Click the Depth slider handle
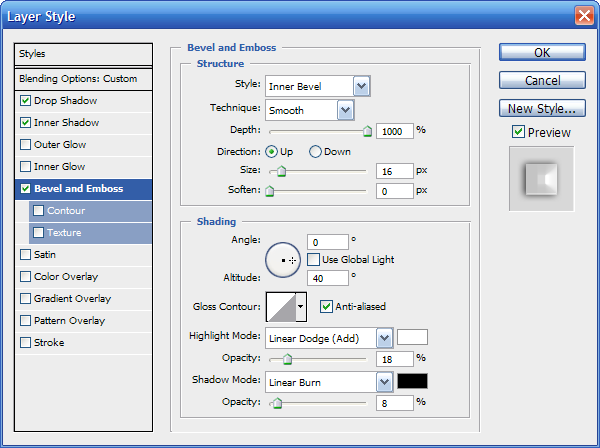 [x=367, y=130]
